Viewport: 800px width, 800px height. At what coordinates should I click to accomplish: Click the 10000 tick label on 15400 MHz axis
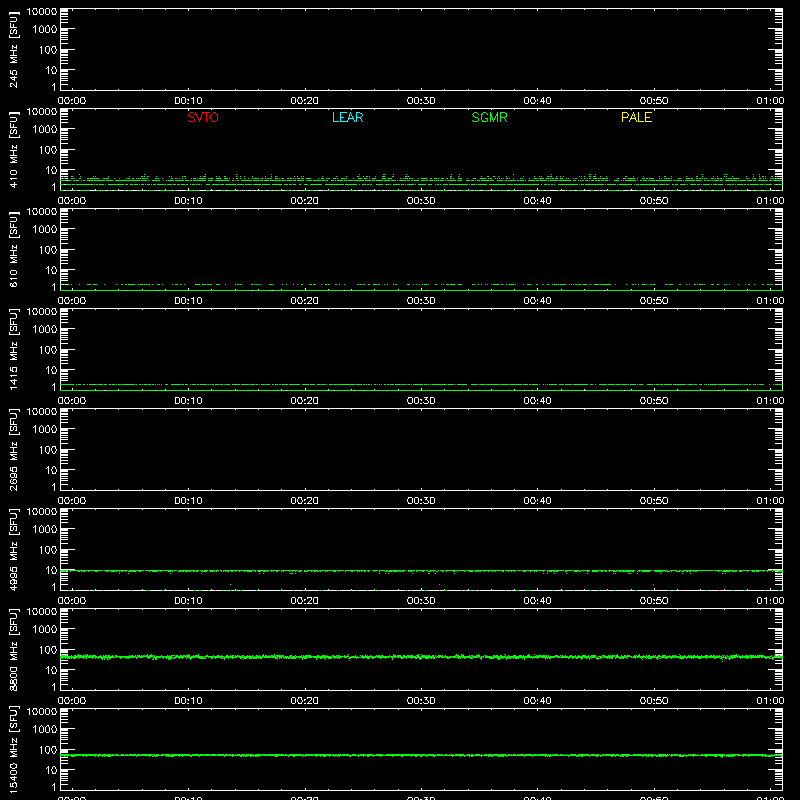42,712
